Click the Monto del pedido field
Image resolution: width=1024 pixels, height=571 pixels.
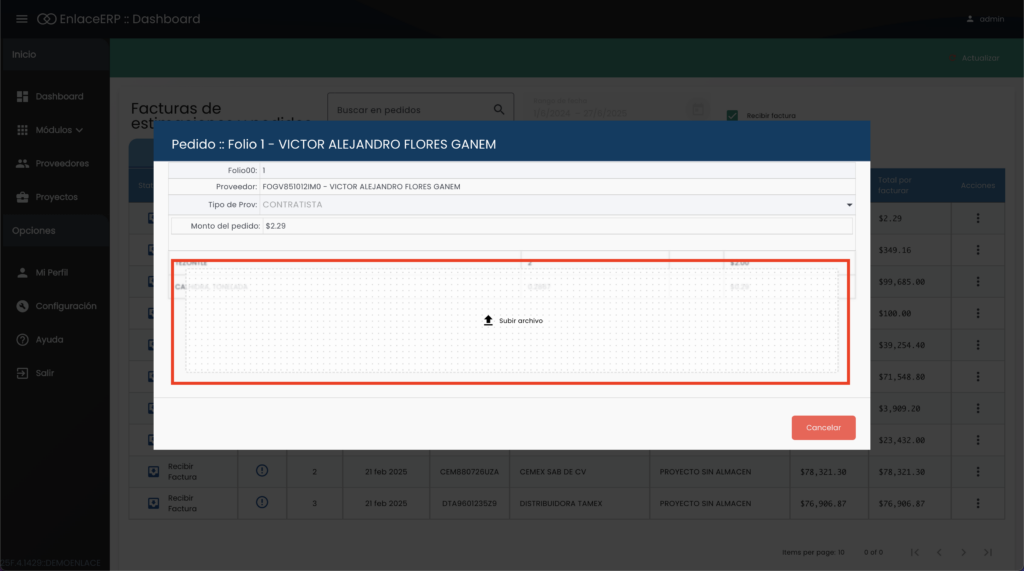coord(556,226)
